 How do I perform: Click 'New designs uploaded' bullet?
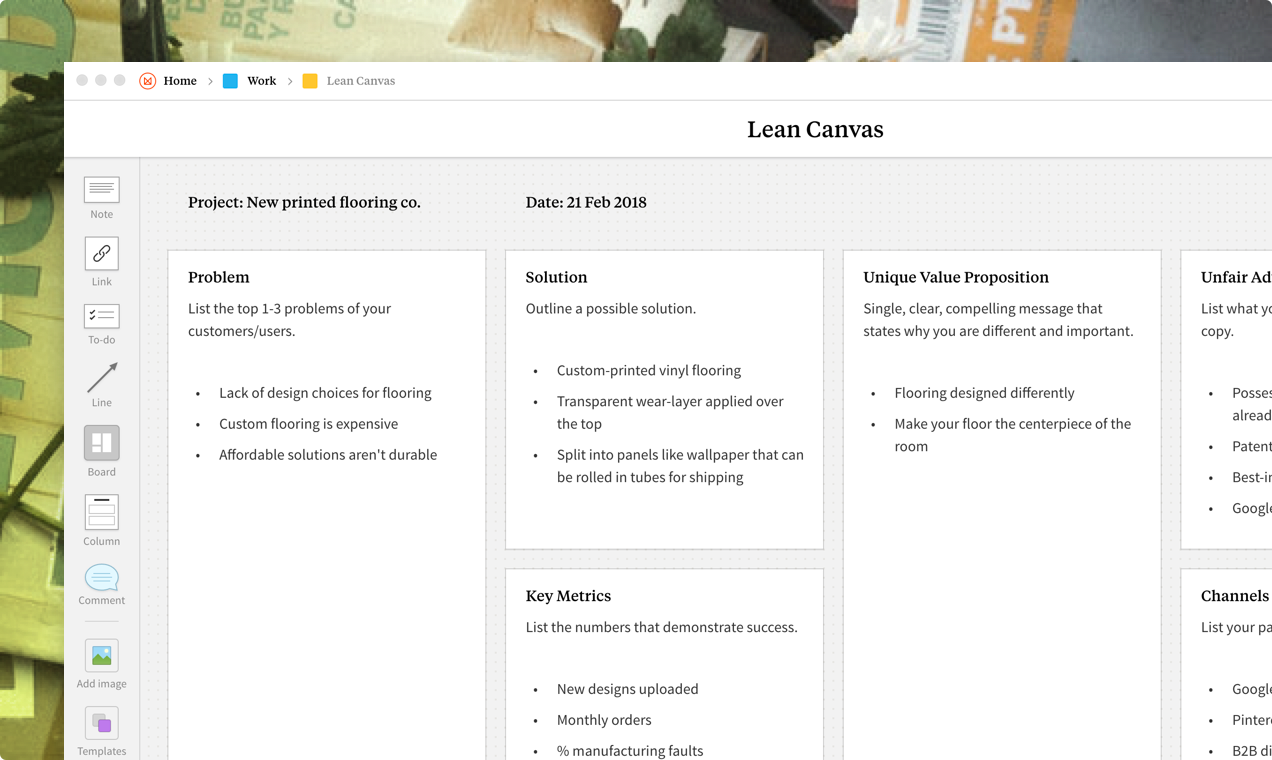pos(628,689)
